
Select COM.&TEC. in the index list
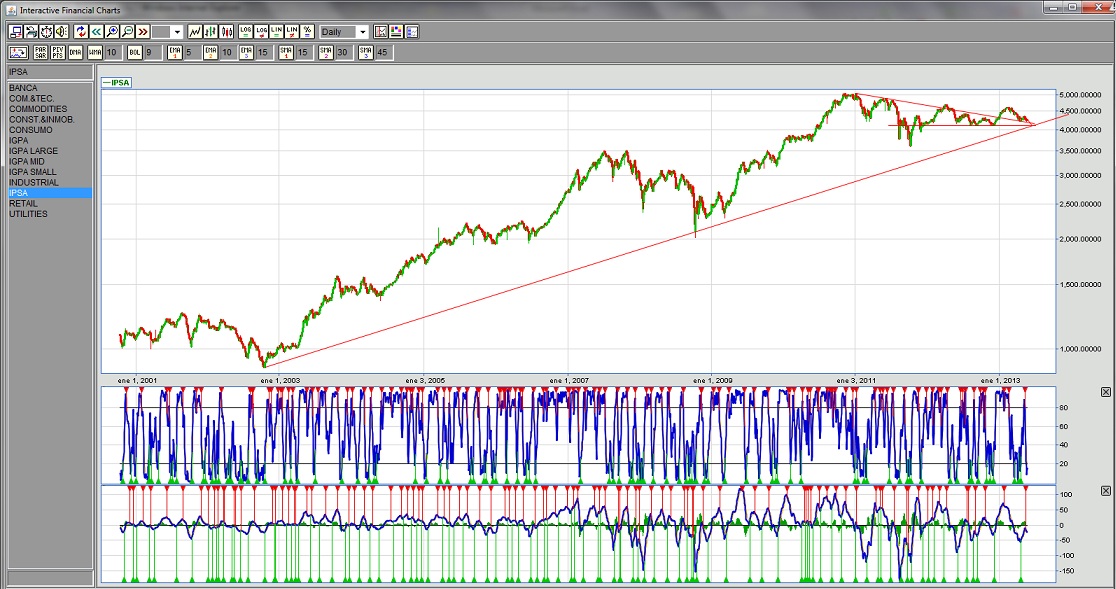50,99
